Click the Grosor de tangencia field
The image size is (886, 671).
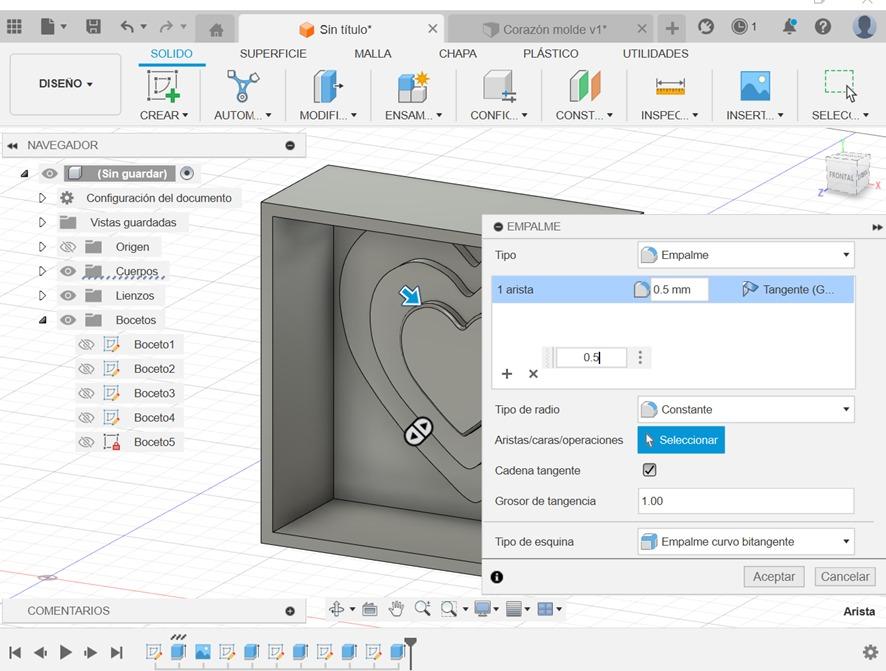point(745,501)
